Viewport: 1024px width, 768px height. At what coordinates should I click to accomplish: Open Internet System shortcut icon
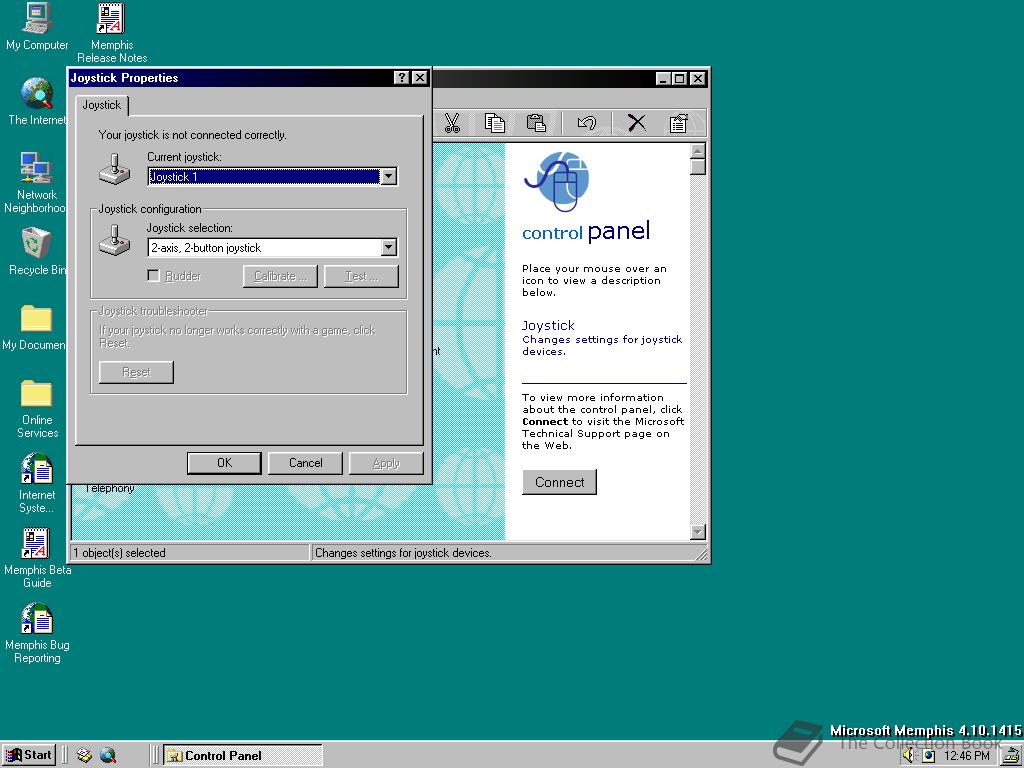[37, 483]
